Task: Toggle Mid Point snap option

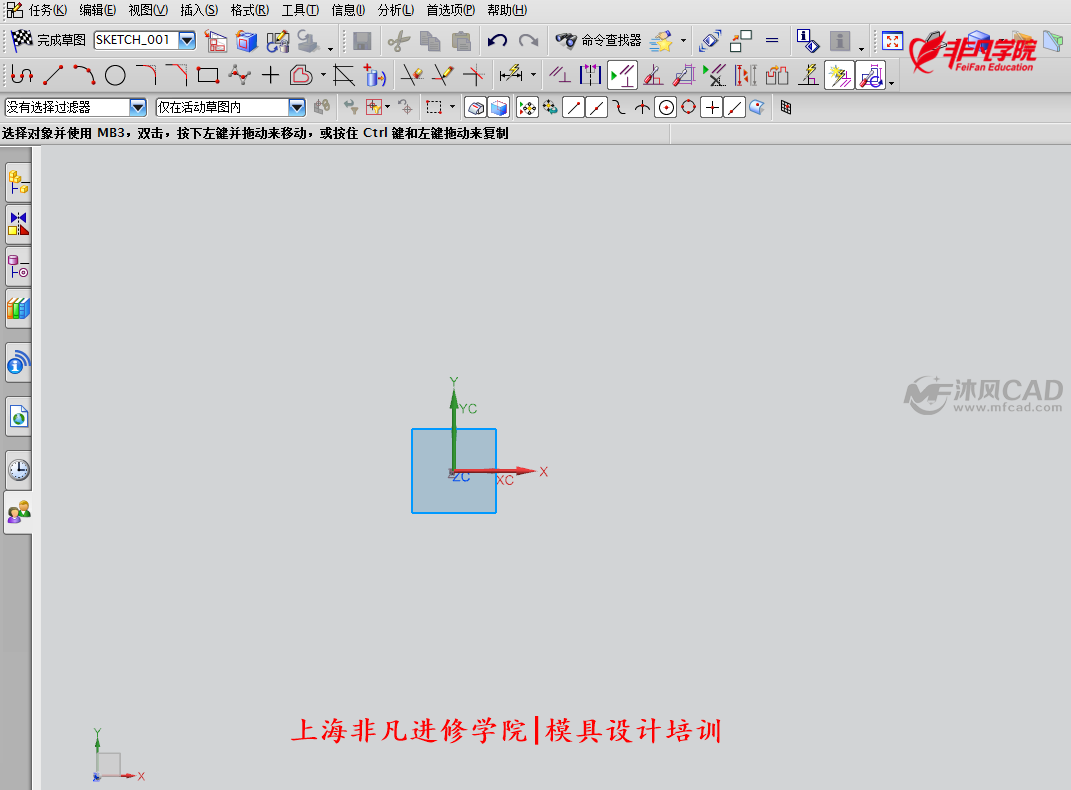Action: coord(596,108)
